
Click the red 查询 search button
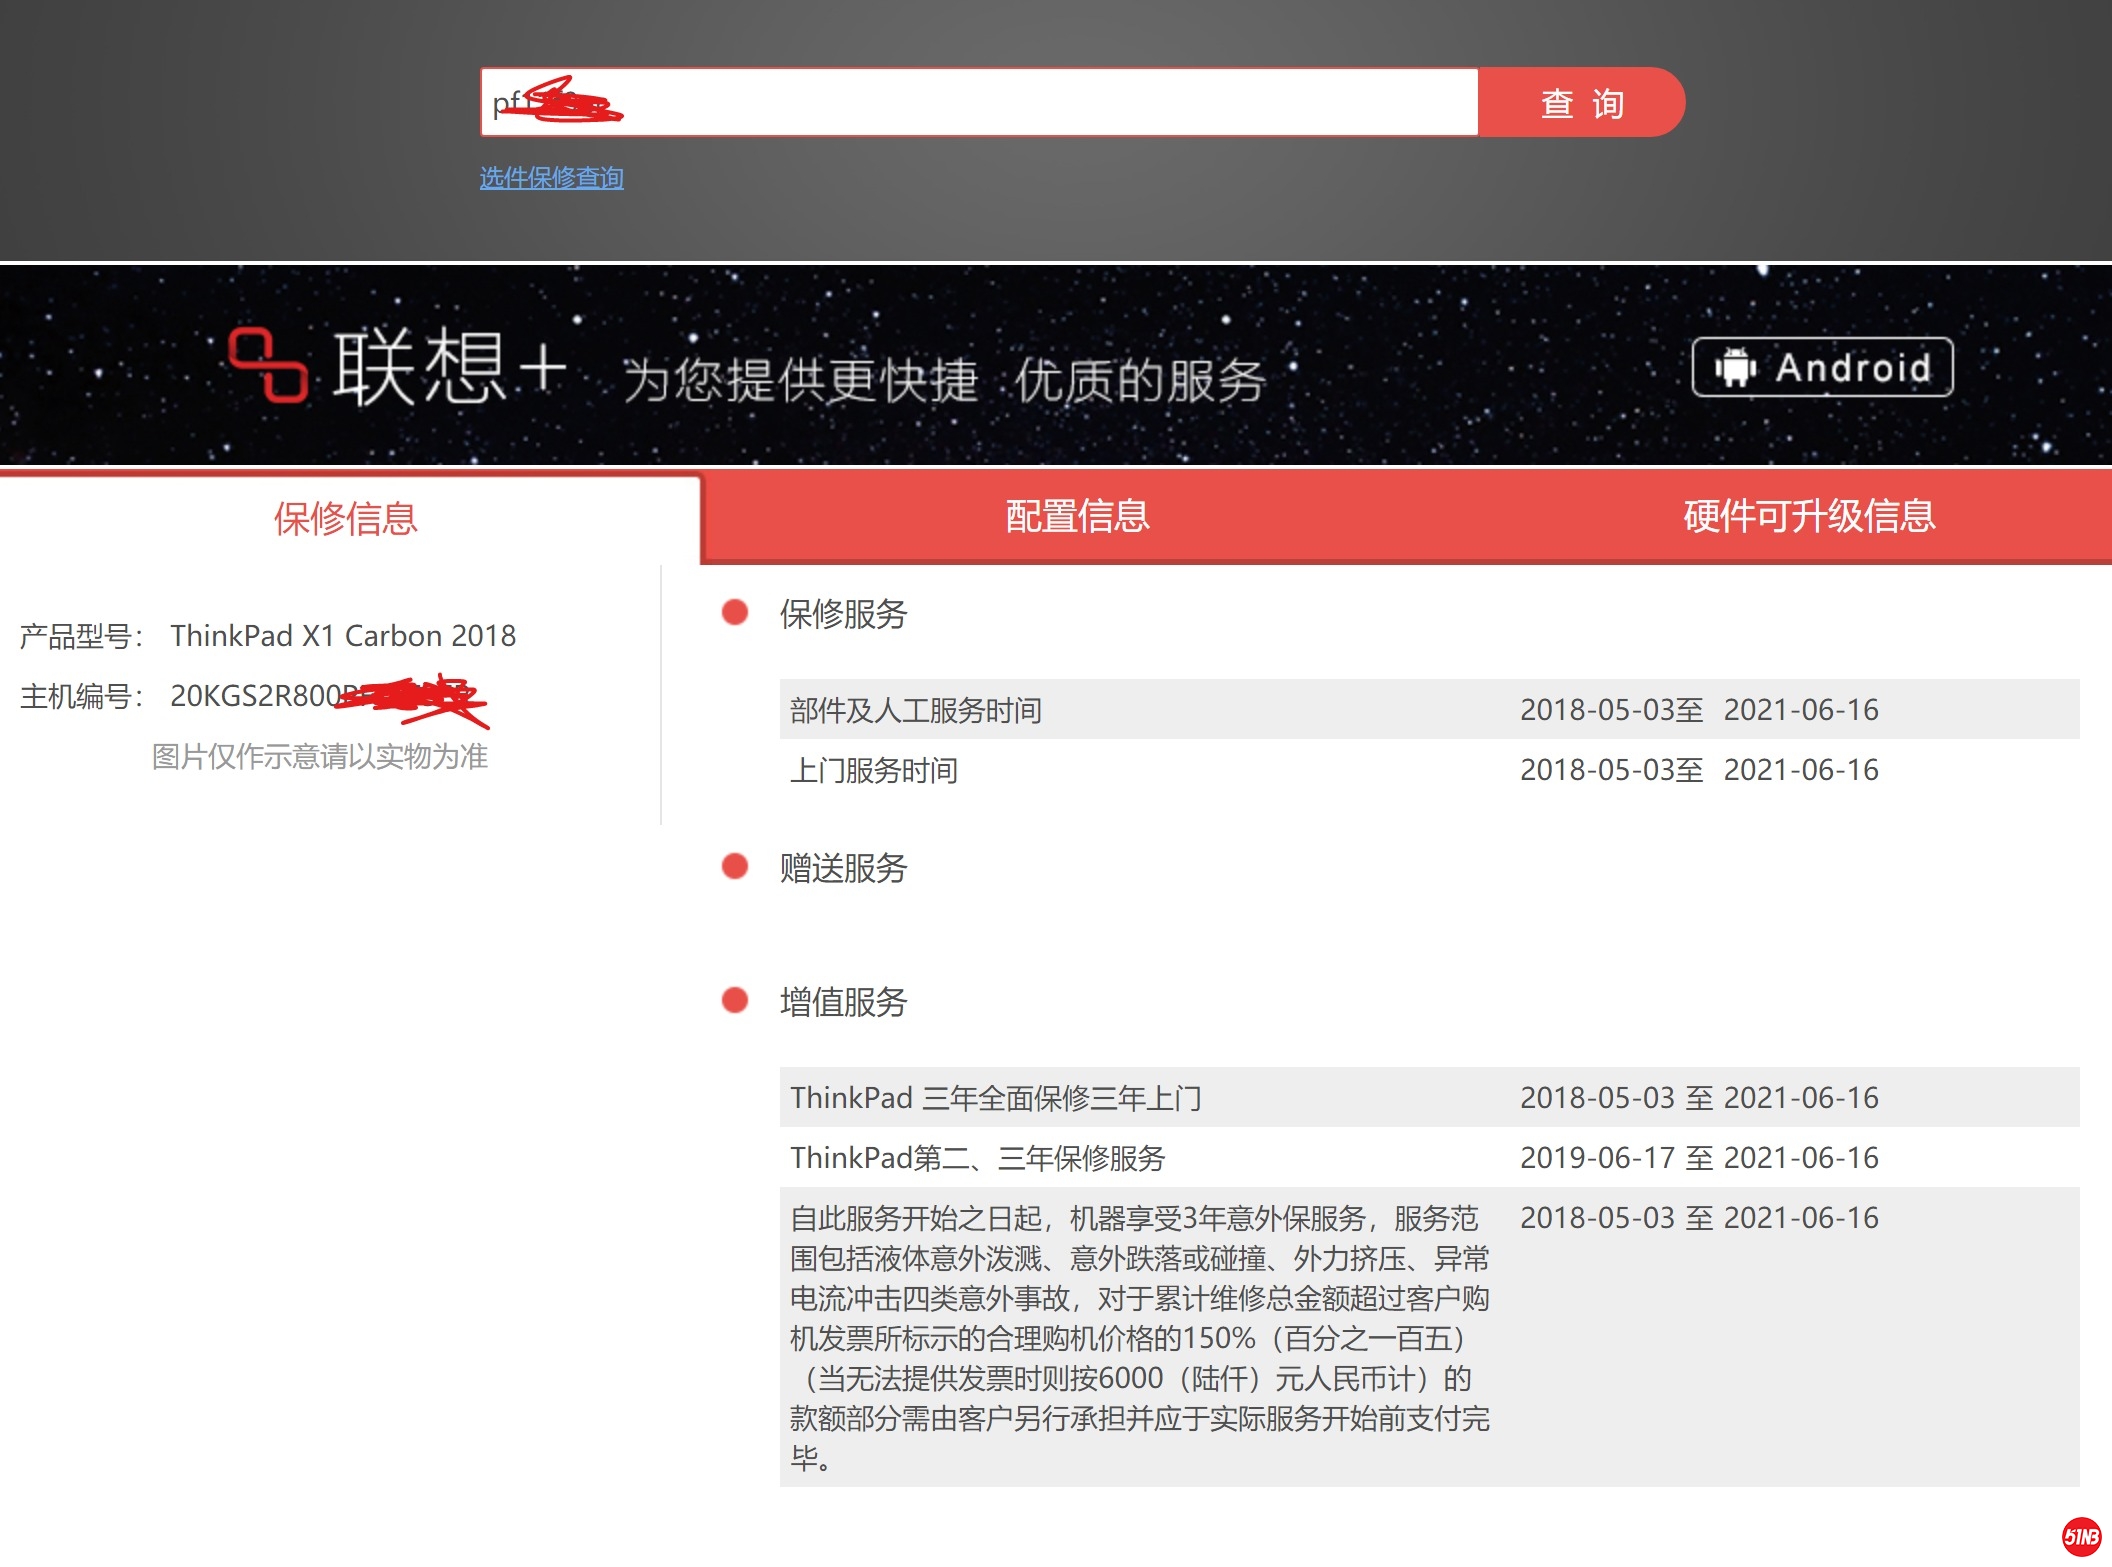point(1581,103)
